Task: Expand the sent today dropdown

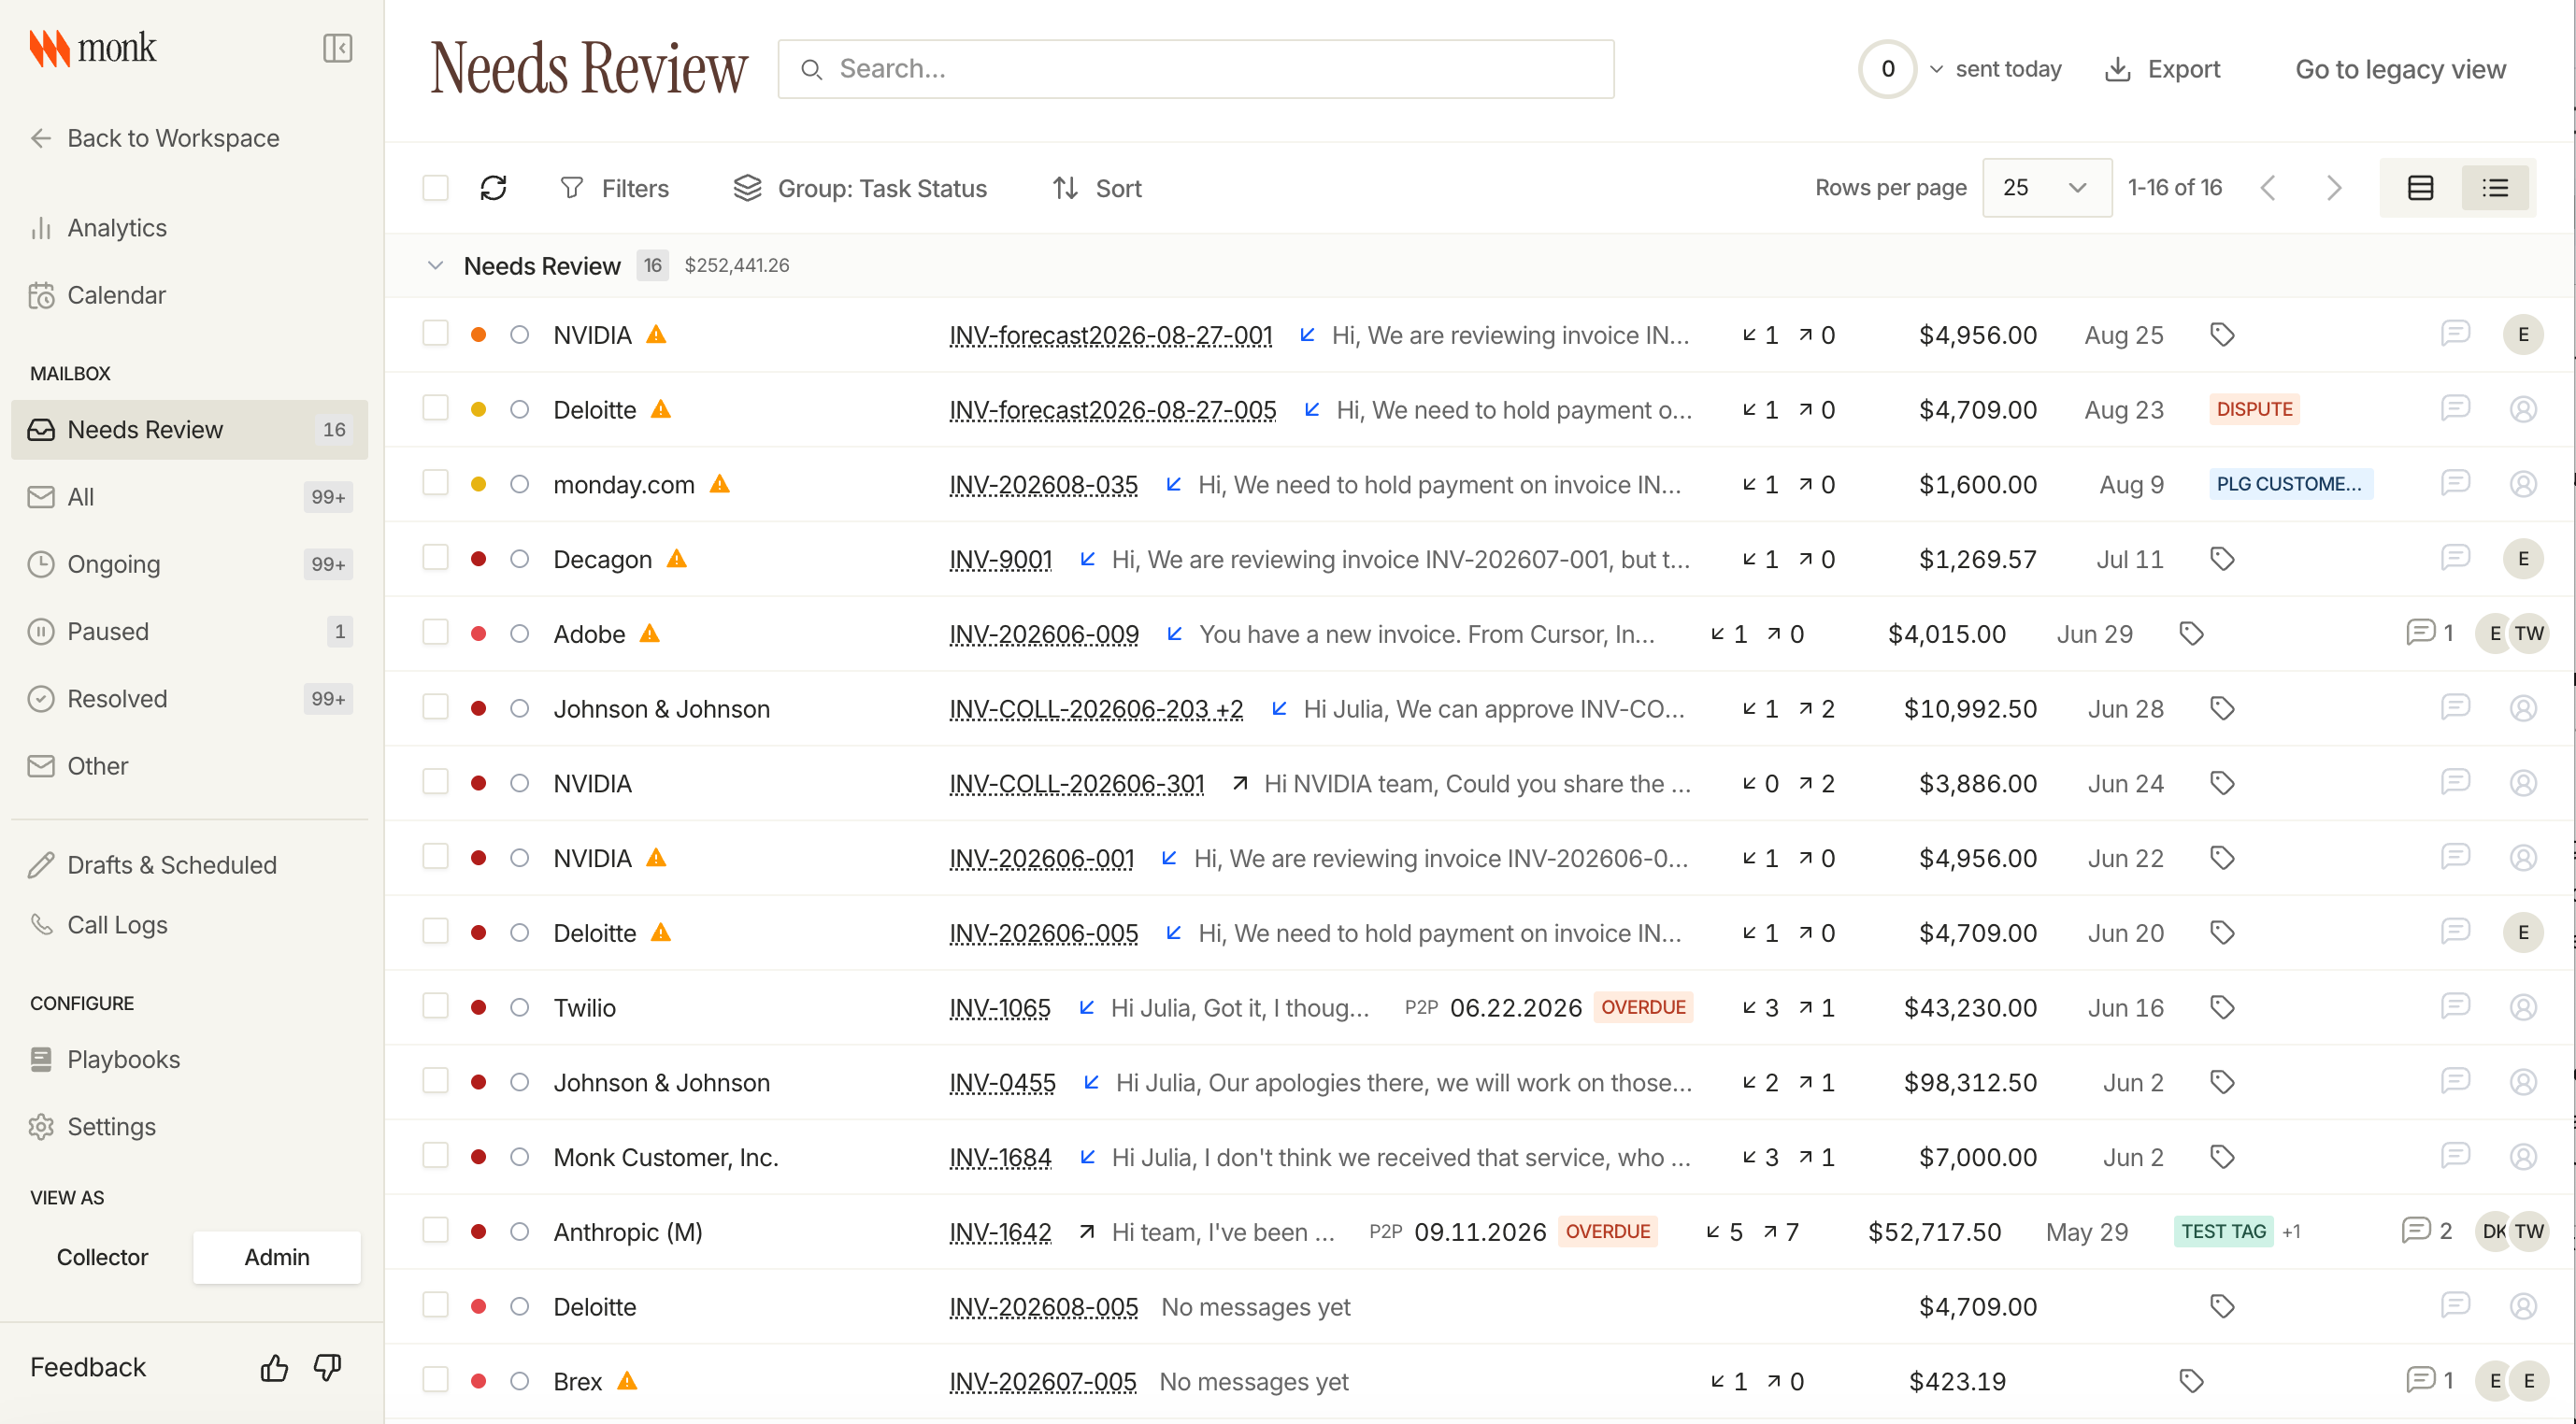Action: tap(1936, 69)
